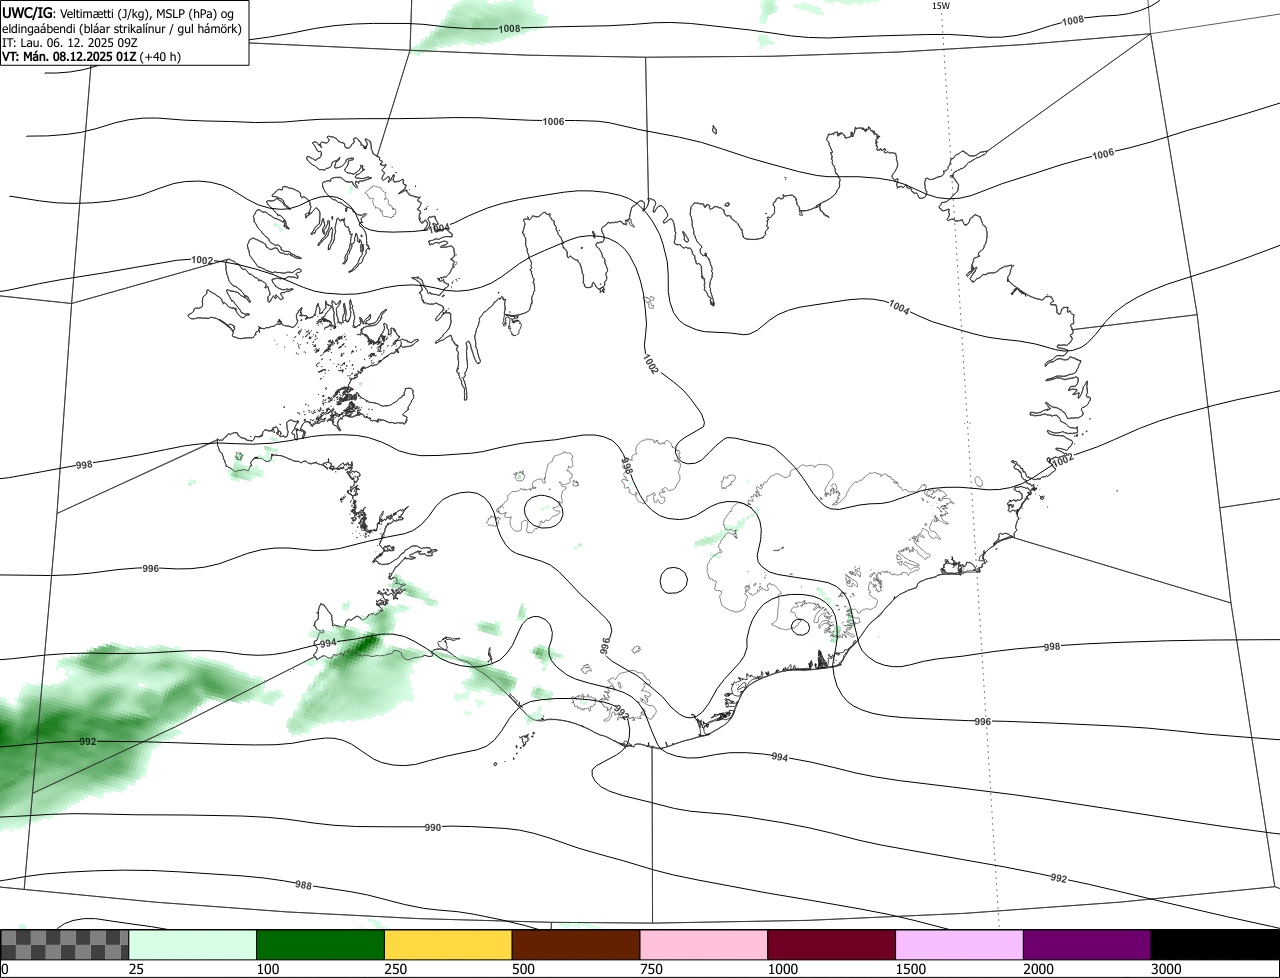Click the legend value "500"

[x=523, y=969]
